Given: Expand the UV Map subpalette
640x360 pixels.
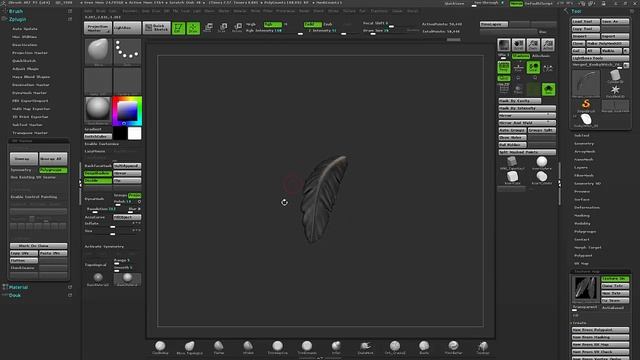Looking at the screenshot, I should (582, 263).
